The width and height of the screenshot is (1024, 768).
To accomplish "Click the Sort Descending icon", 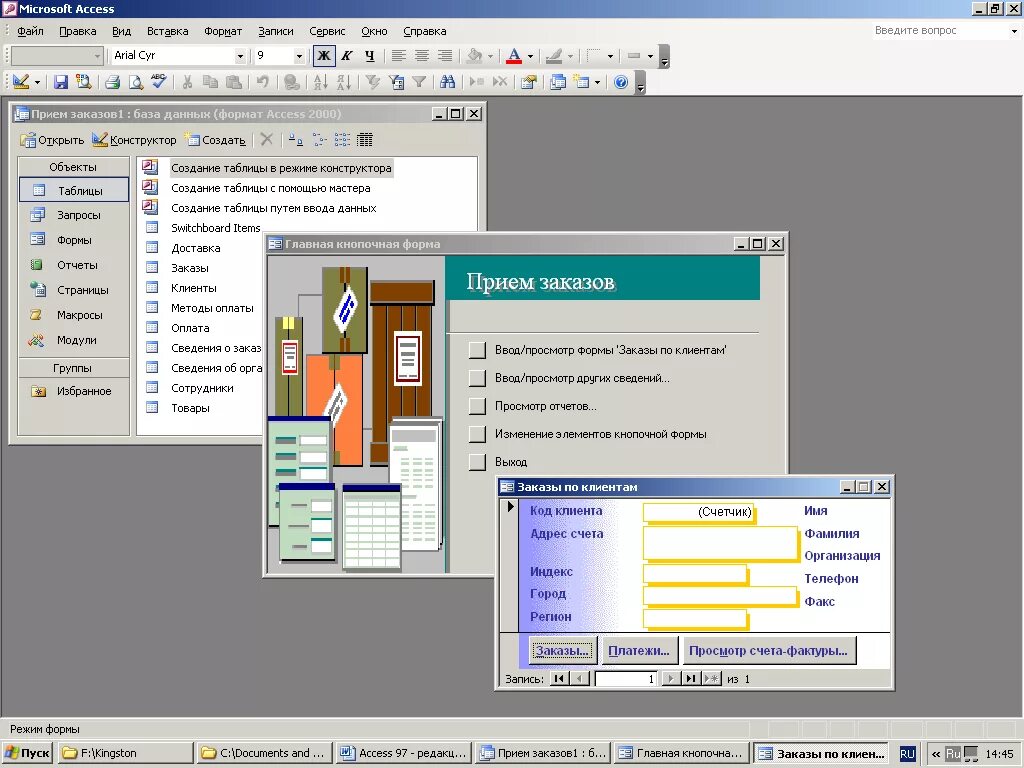I will tap(344, 82).
